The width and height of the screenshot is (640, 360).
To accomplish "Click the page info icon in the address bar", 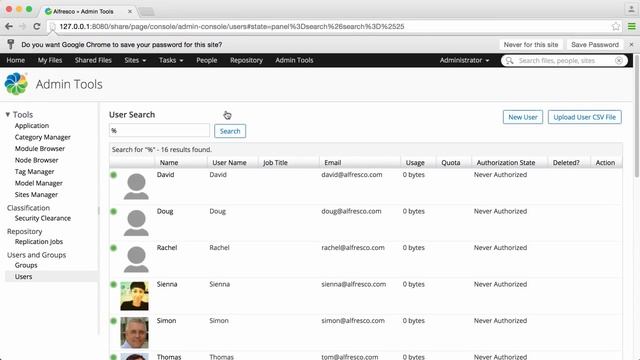I will pos(52,27).
